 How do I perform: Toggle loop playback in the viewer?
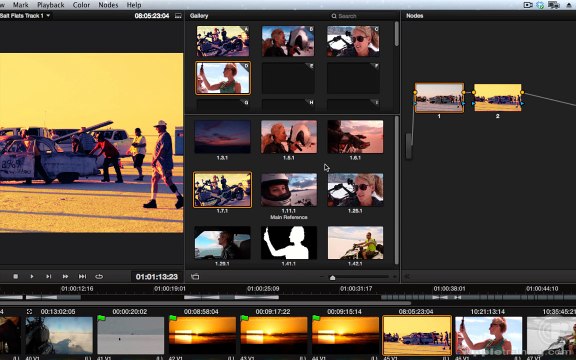[99, 276]
